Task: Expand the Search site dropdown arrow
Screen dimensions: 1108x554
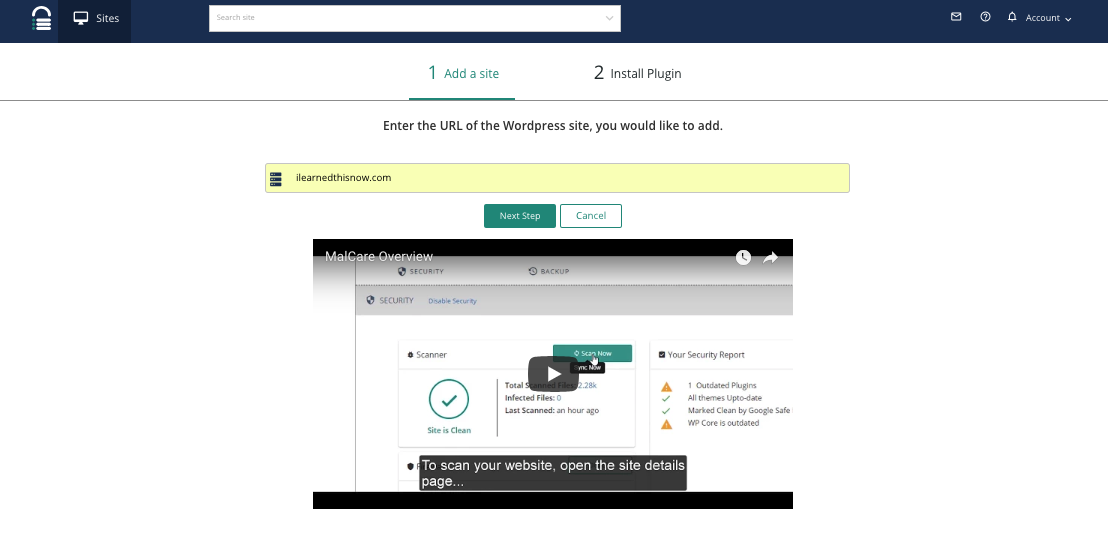Action: tap(609, 18)
